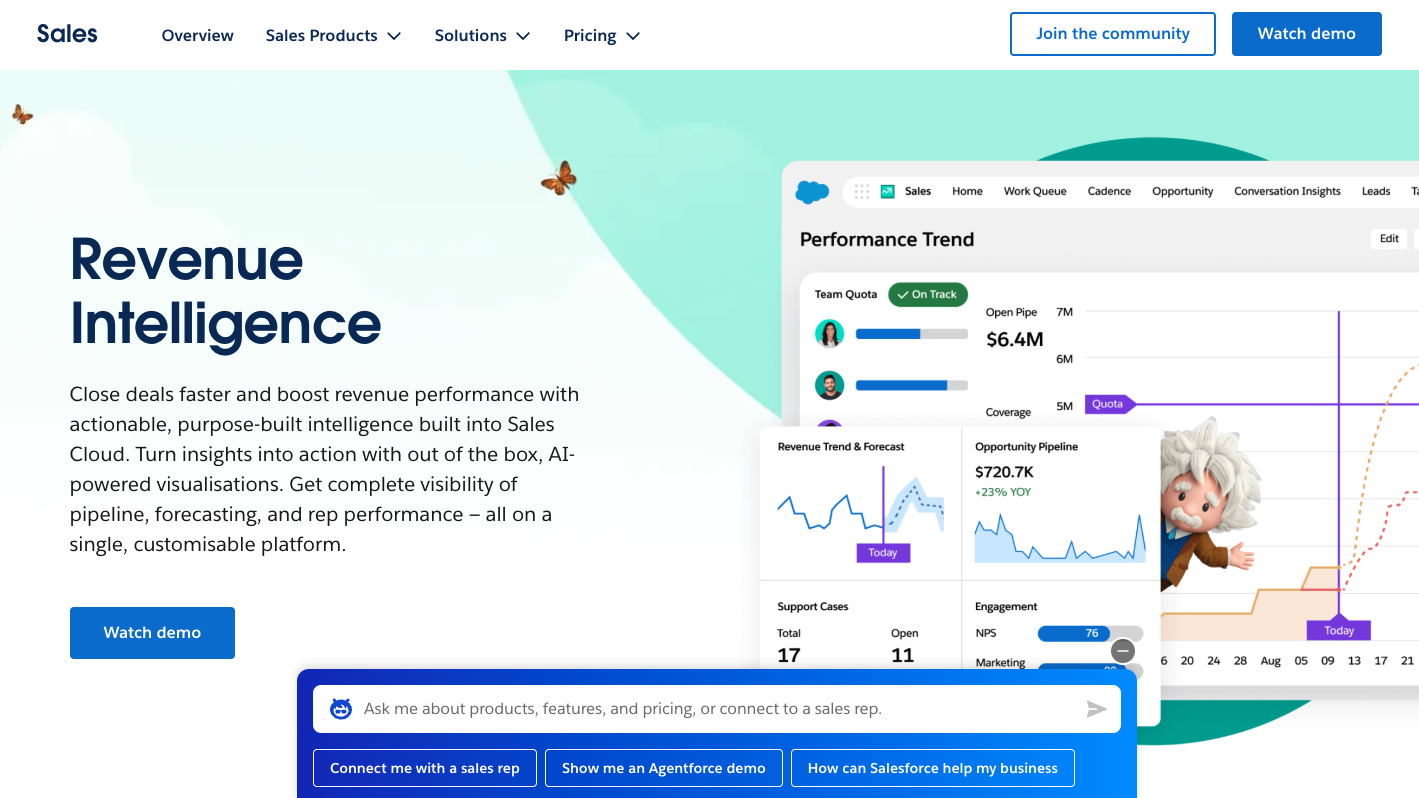Select Connect me with a sales rep

(425, 768)
